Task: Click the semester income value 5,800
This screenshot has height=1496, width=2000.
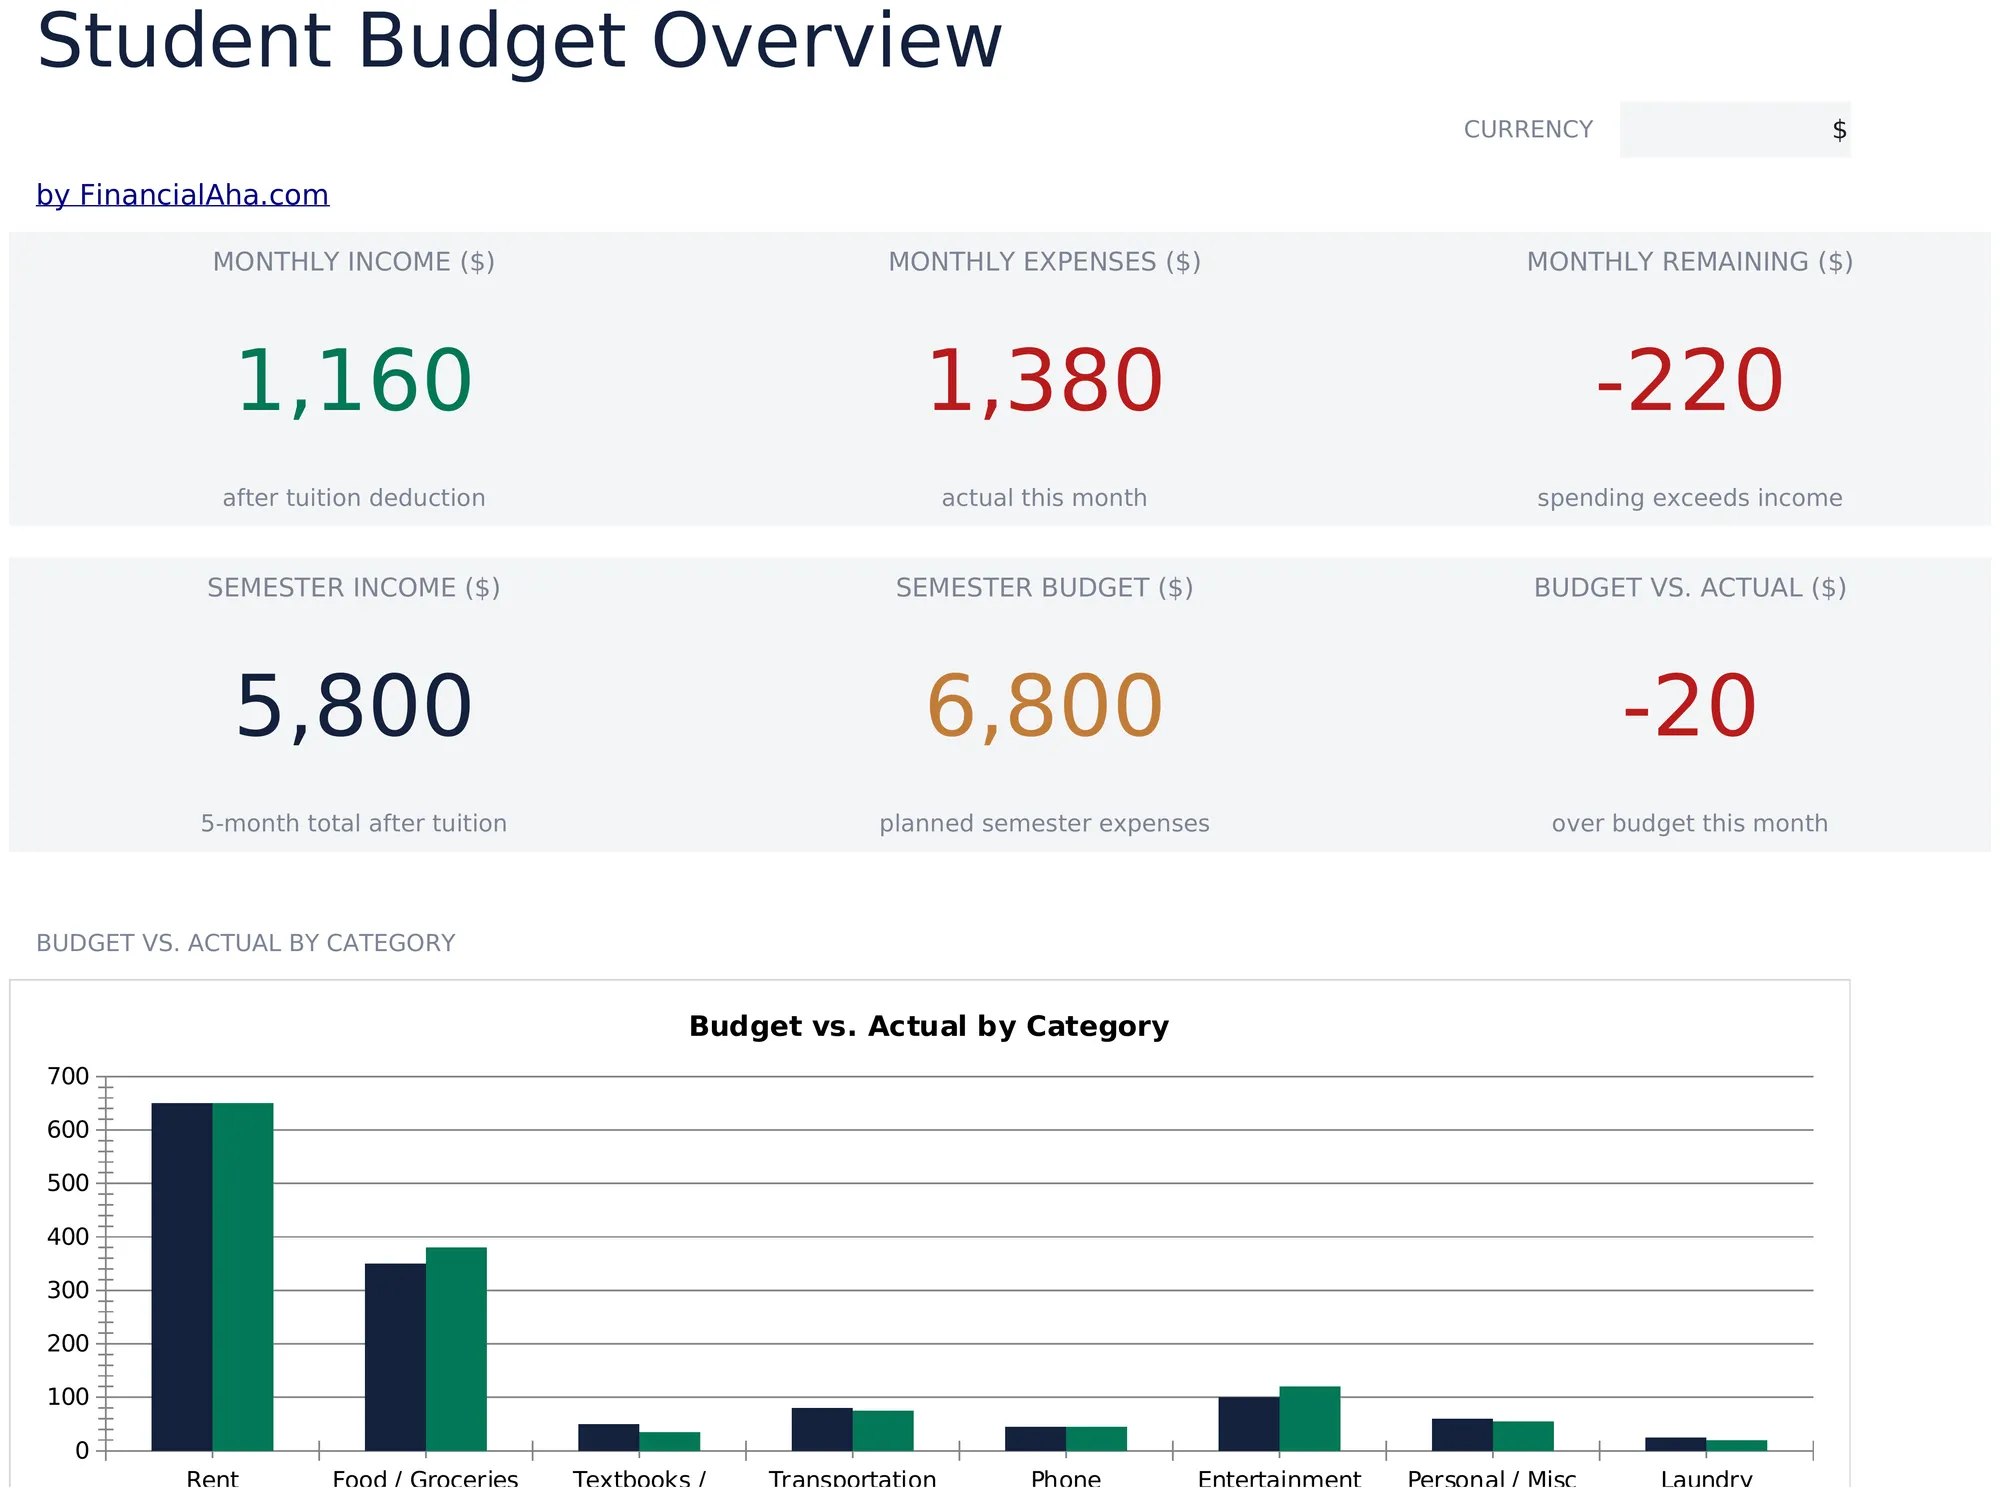Action: [354, 707]
